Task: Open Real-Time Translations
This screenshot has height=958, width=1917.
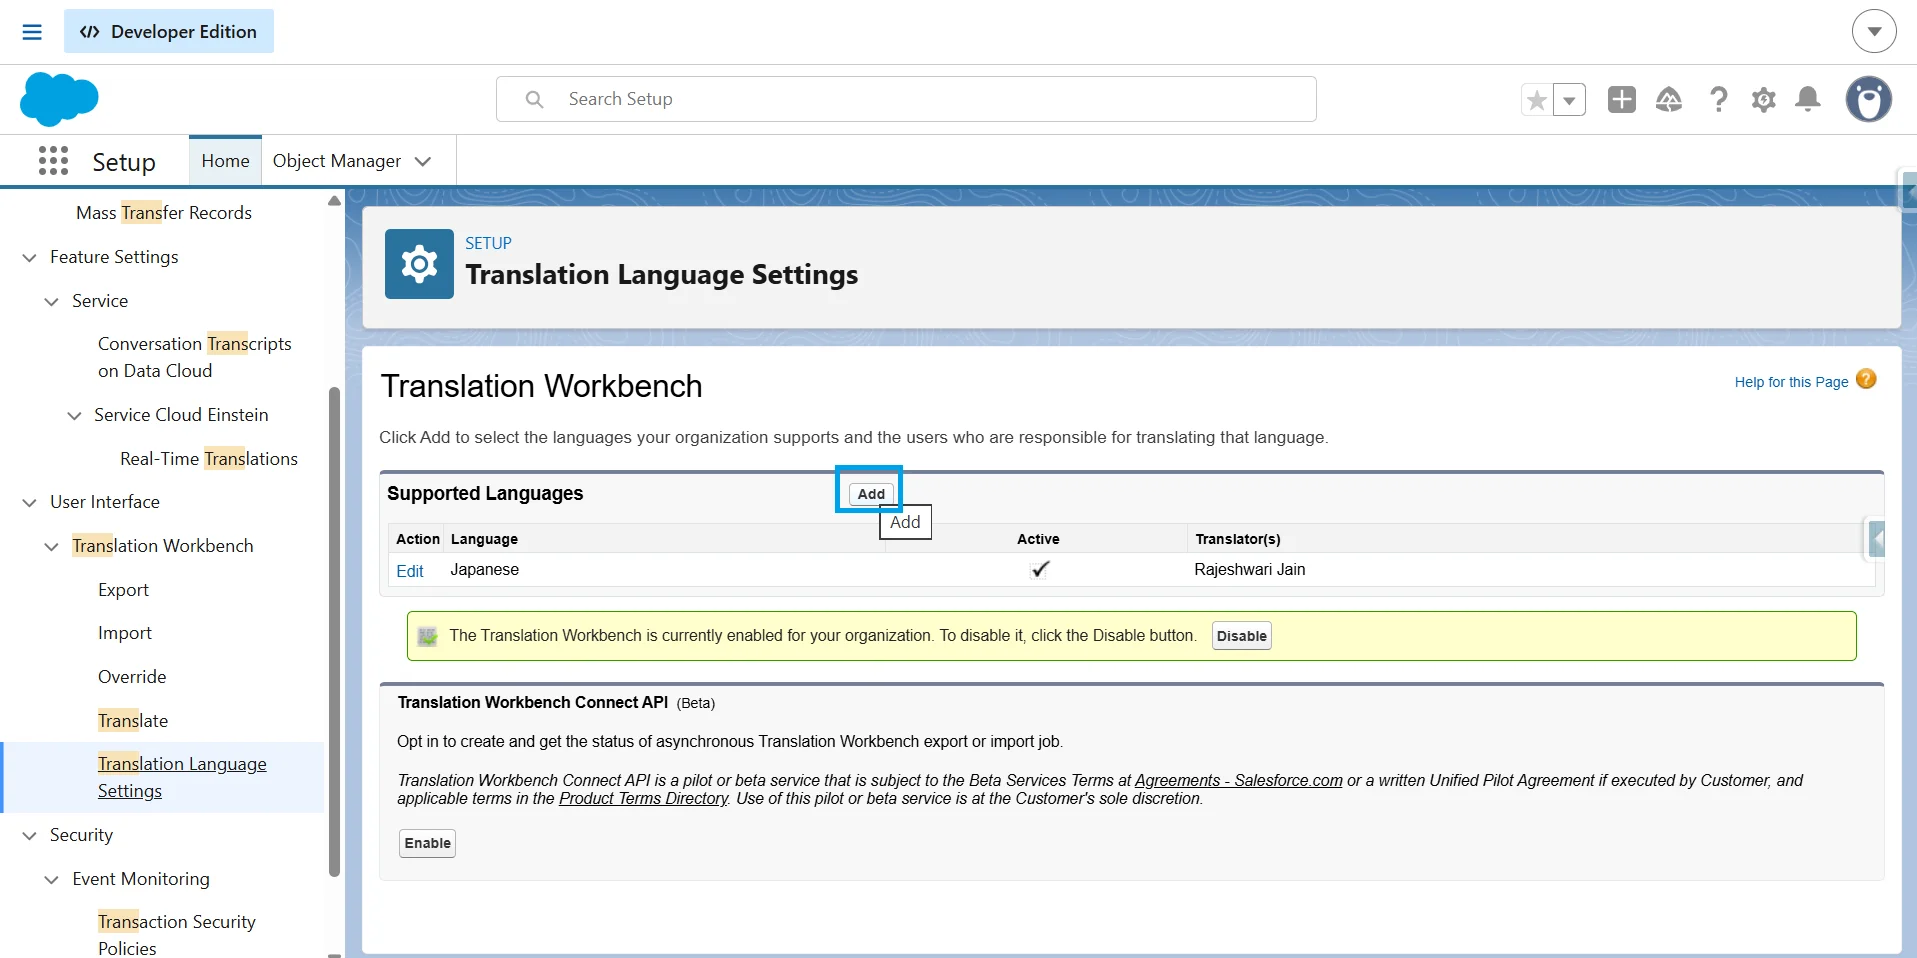Action: (209, 459)
